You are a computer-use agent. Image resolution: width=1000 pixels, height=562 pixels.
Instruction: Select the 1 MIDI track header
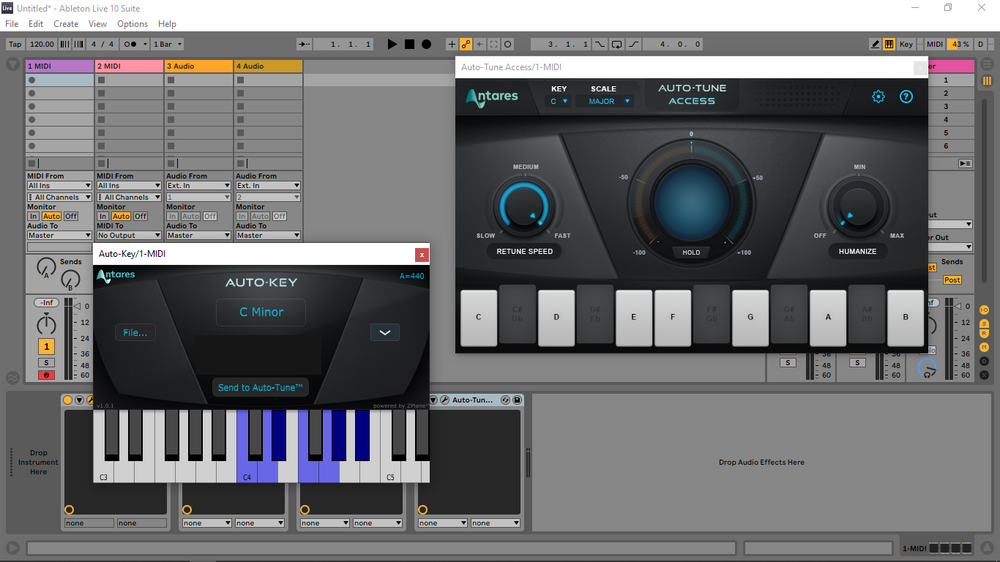pos(59,66)
